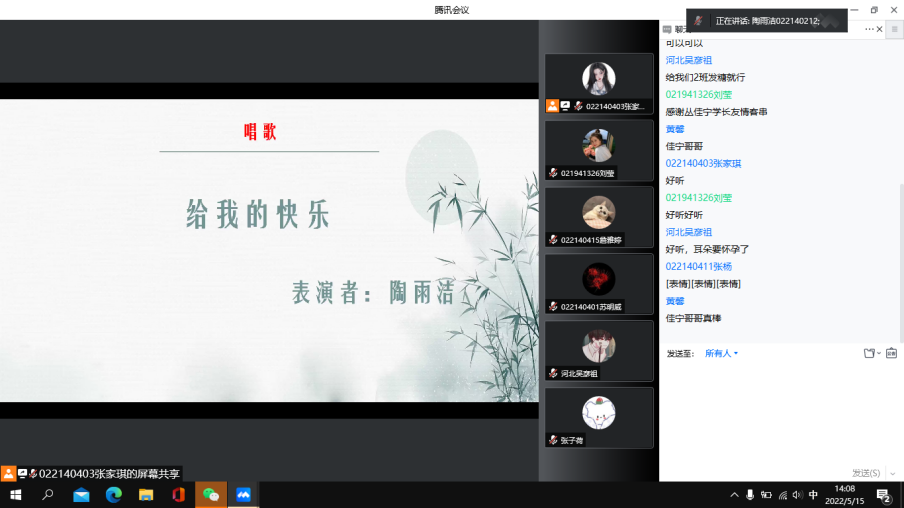Show hidden system tray icons
The image size is (904, 508).
point(734,495)
